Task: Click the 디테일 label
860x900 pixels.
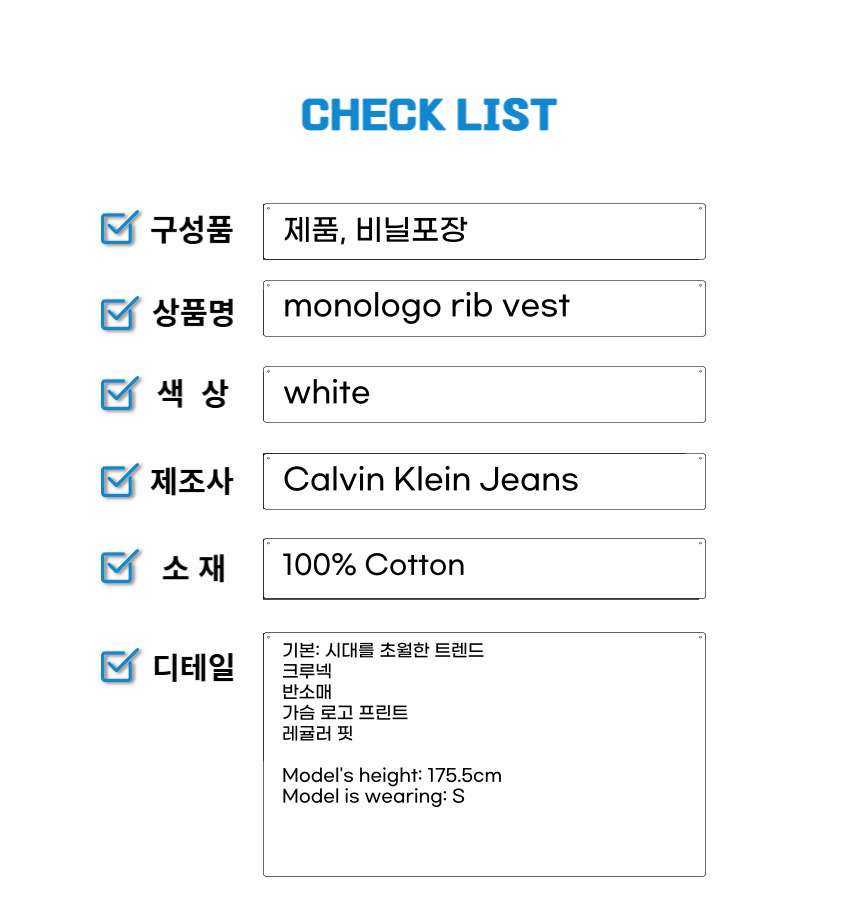Action: coord(193,667)
